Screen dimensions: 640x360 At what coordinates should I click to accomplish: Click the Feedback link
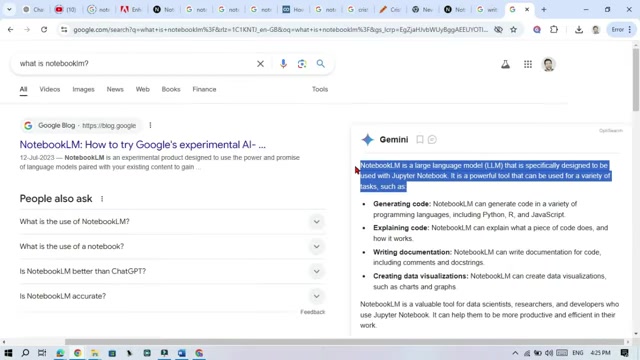tap(313, 312)
